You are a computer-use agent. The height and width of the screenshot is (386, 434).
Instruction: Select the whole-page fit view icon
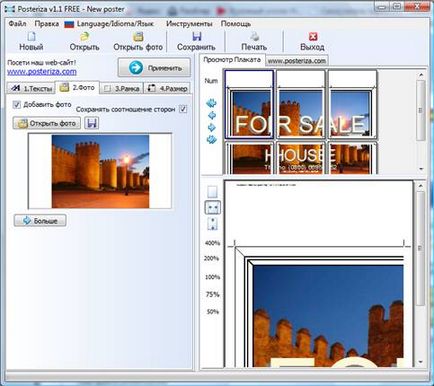[212, 192]
